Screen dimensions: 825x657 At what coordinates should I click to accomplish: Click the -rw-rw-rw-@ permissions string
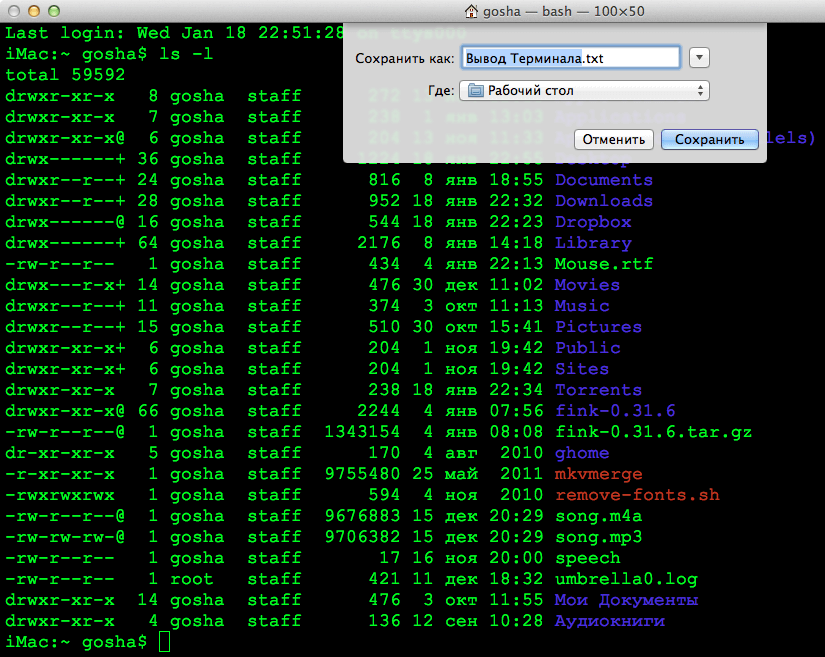coord(65,537)
